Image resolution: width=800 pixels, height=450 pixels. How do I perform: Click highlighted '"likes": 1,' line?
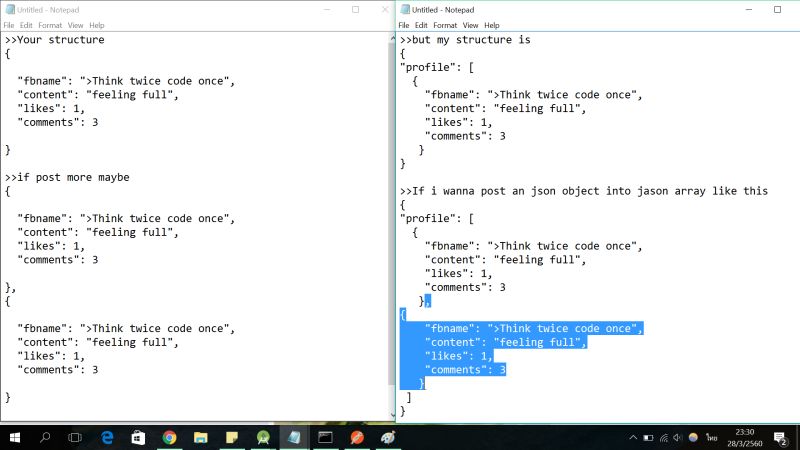[x=459, y=356]
